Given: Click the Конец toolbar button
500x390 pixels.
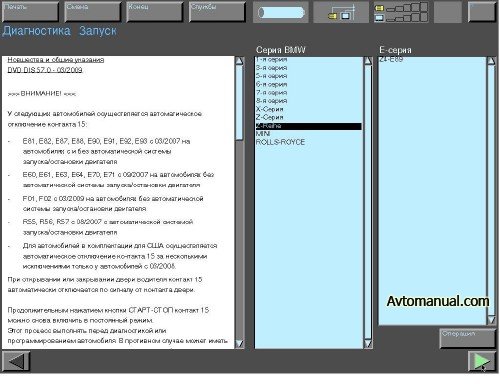Looking at the screenshot, I should pos(155,12).
